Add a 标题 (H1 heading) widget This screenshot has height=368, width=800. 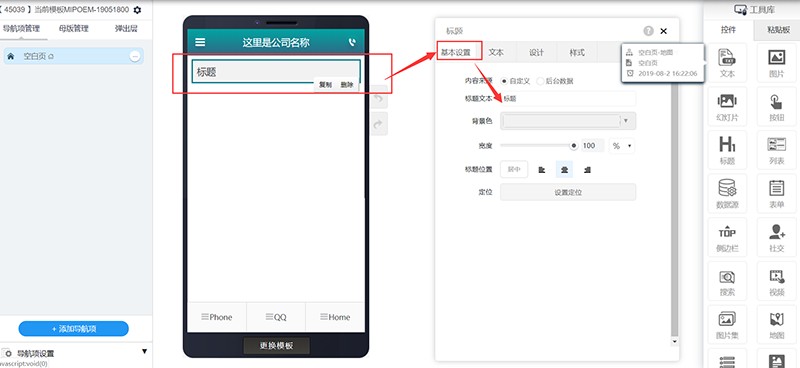tap(727, 150)
